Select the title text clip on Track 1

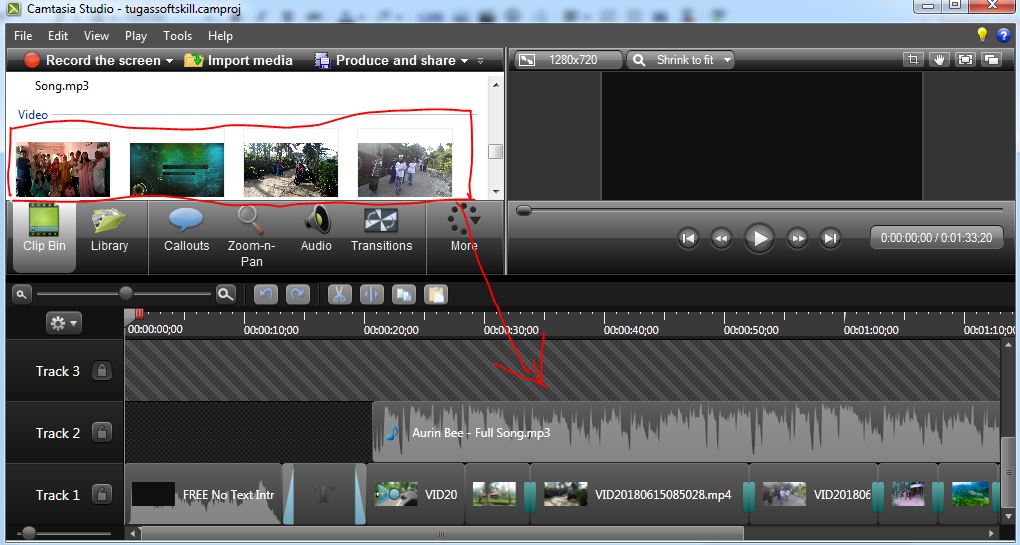tap(324, 494)
